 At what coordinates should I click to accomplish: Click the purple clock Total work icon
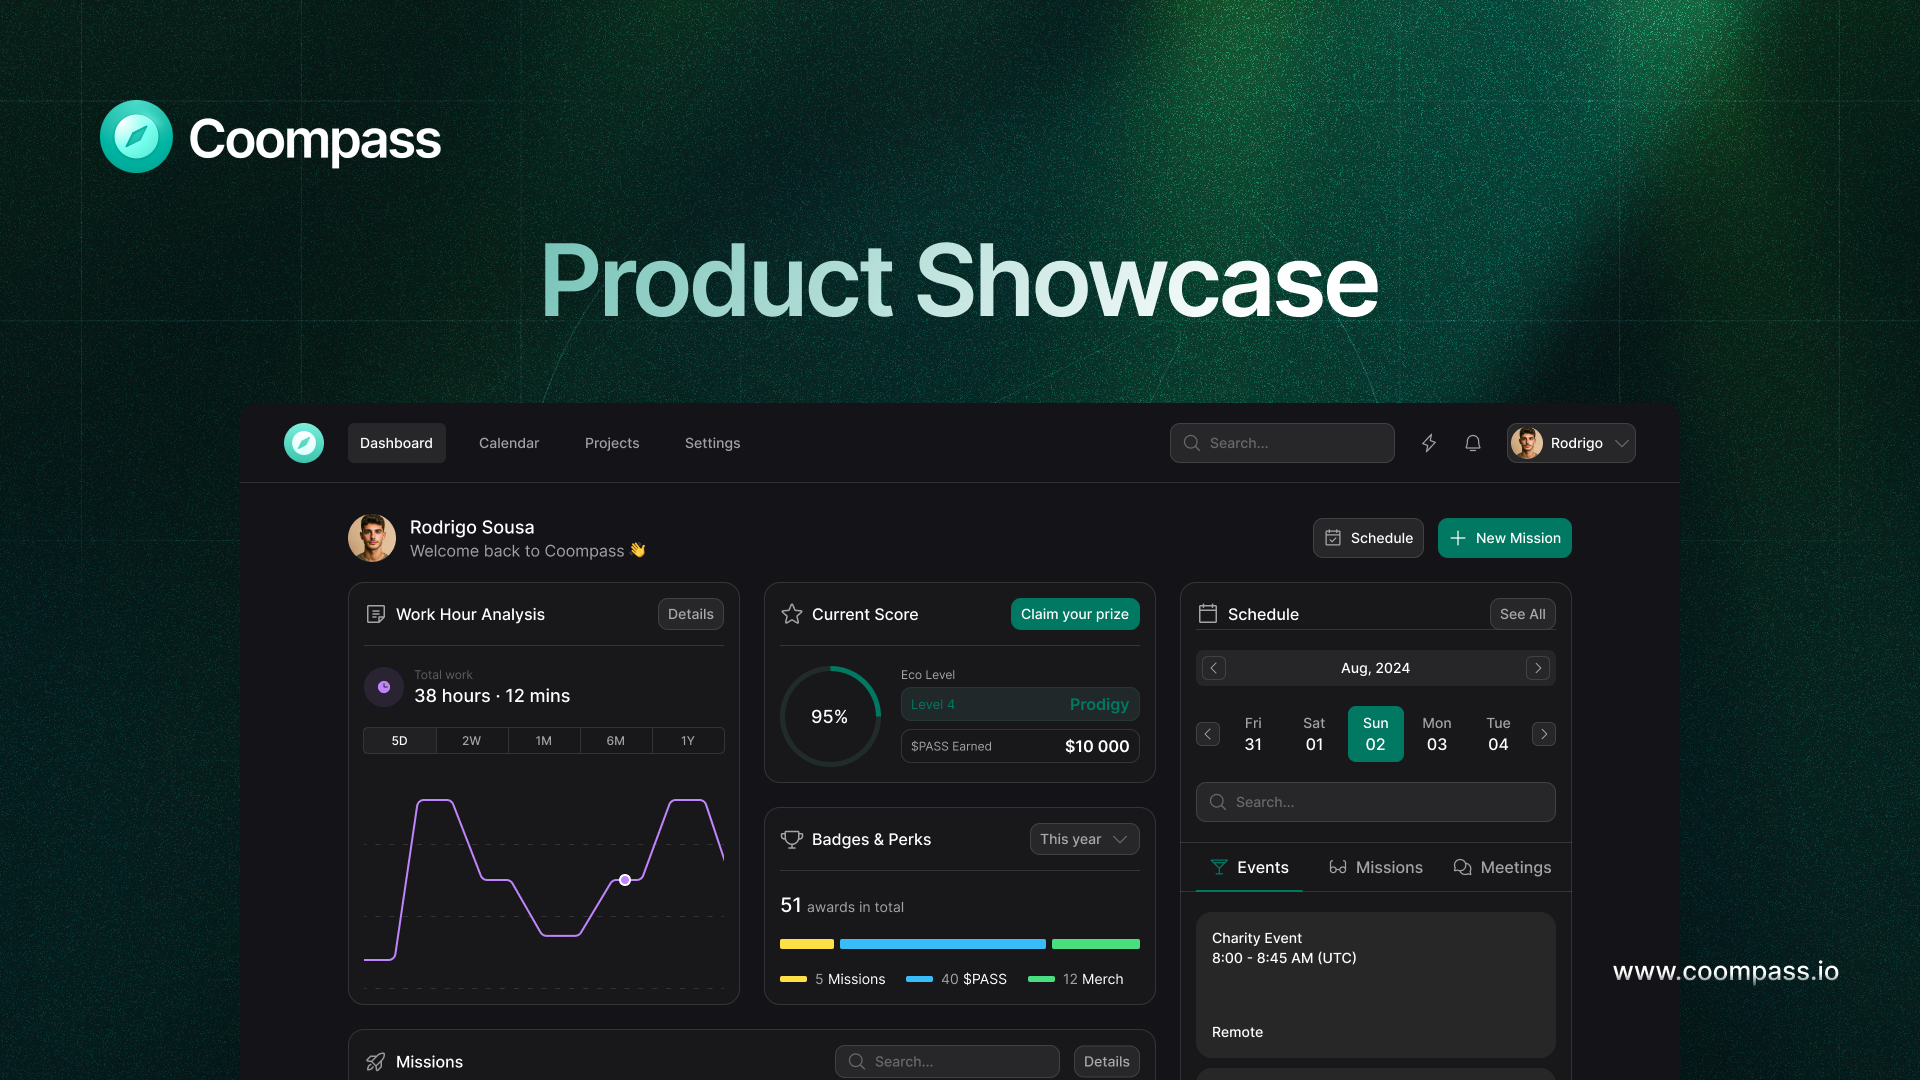[384, 687]
